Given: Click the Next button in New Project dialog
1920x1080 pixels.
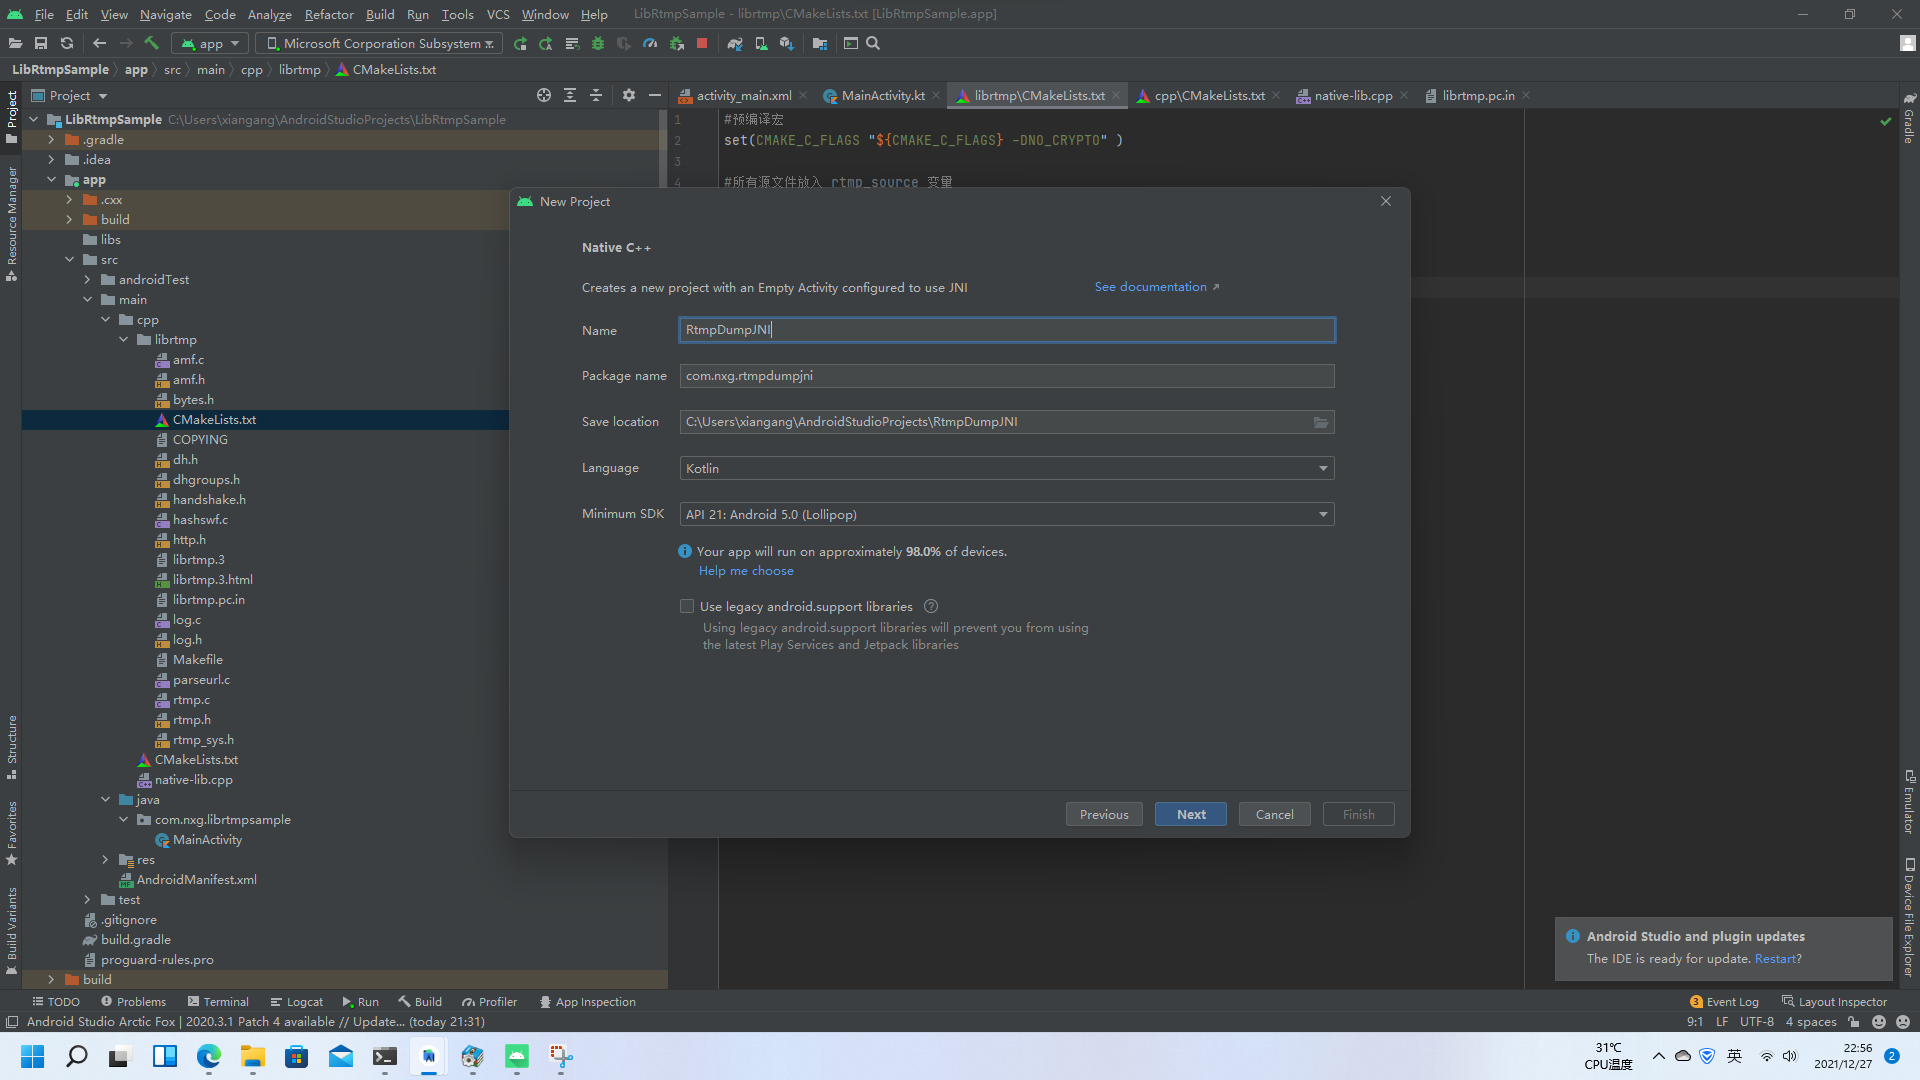Looking at the screenshot, I should (x=1191, y=814).
